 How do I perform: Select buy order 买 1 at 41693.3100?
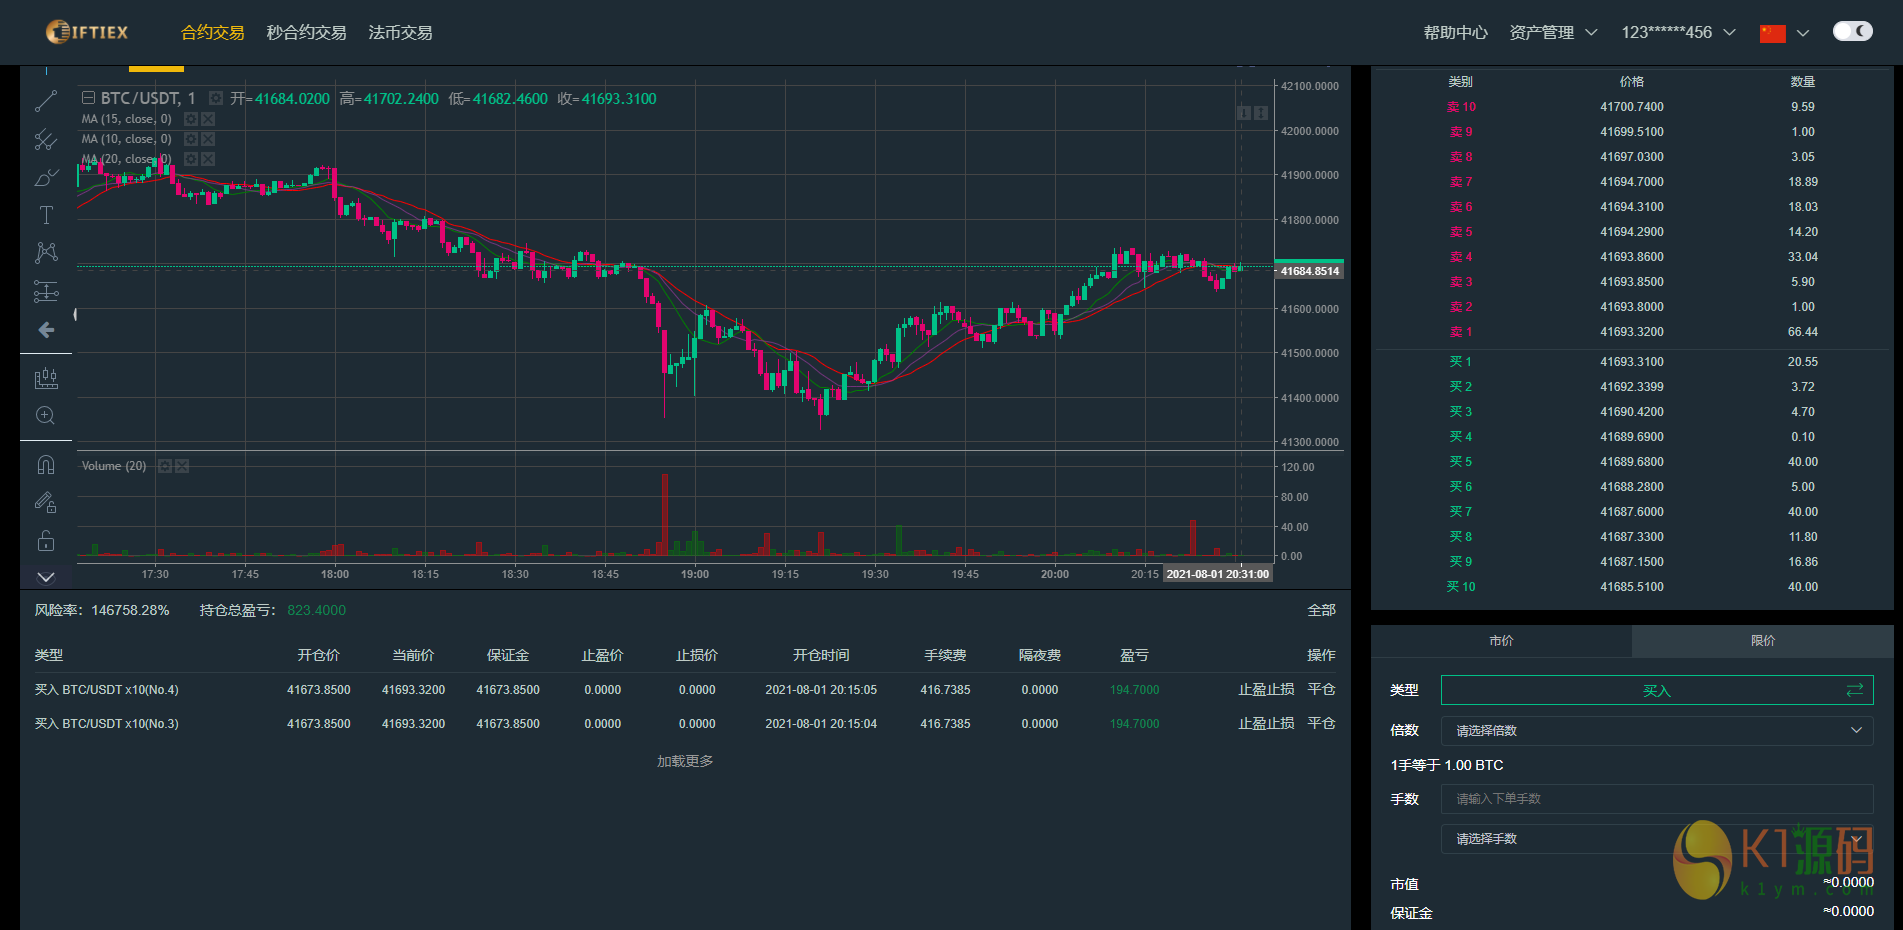pyautogui.click(x=1632, y=362)
